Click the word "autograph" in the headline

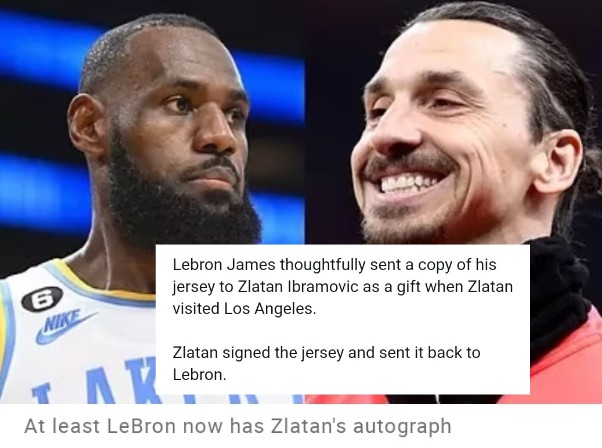(x=402, y=427)
